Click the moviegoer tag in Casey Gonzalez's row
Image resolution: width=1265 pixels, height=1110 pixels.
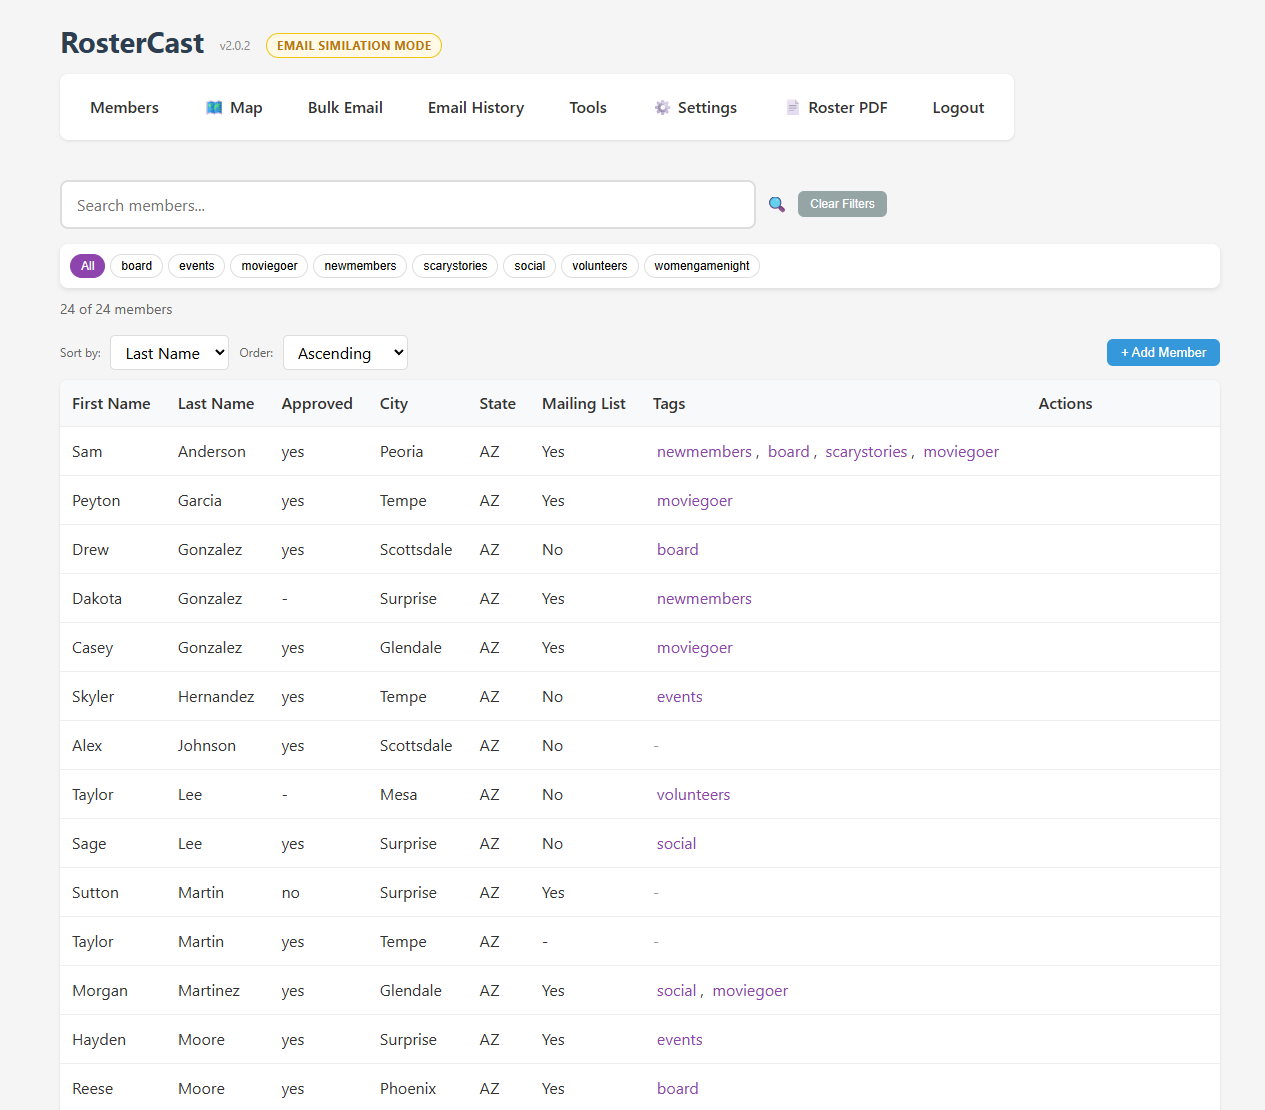(695, 648)
